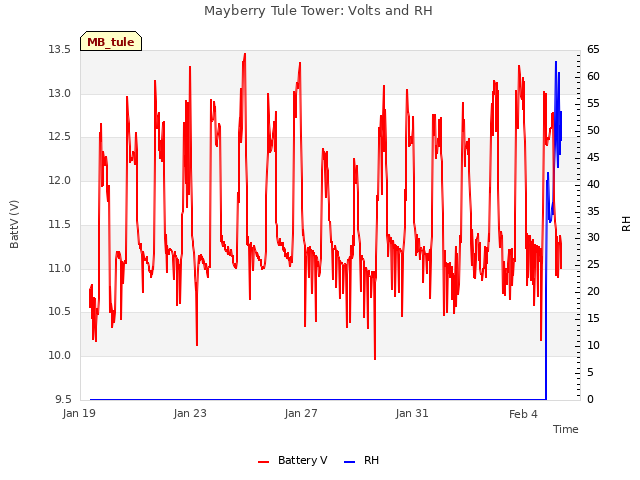Click the 40 RH tick label
This screenshot has width=640, height=480.
[593, 184]
